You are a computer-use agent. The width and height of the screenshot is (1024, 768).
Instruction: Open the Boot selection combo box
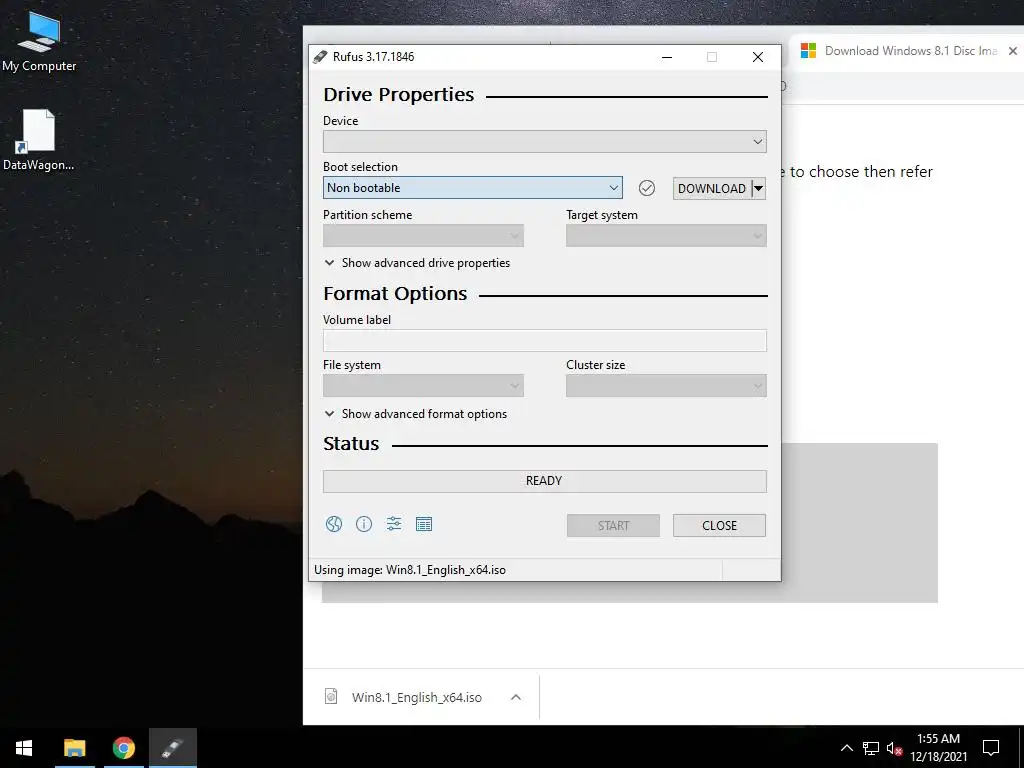[473, 188]
